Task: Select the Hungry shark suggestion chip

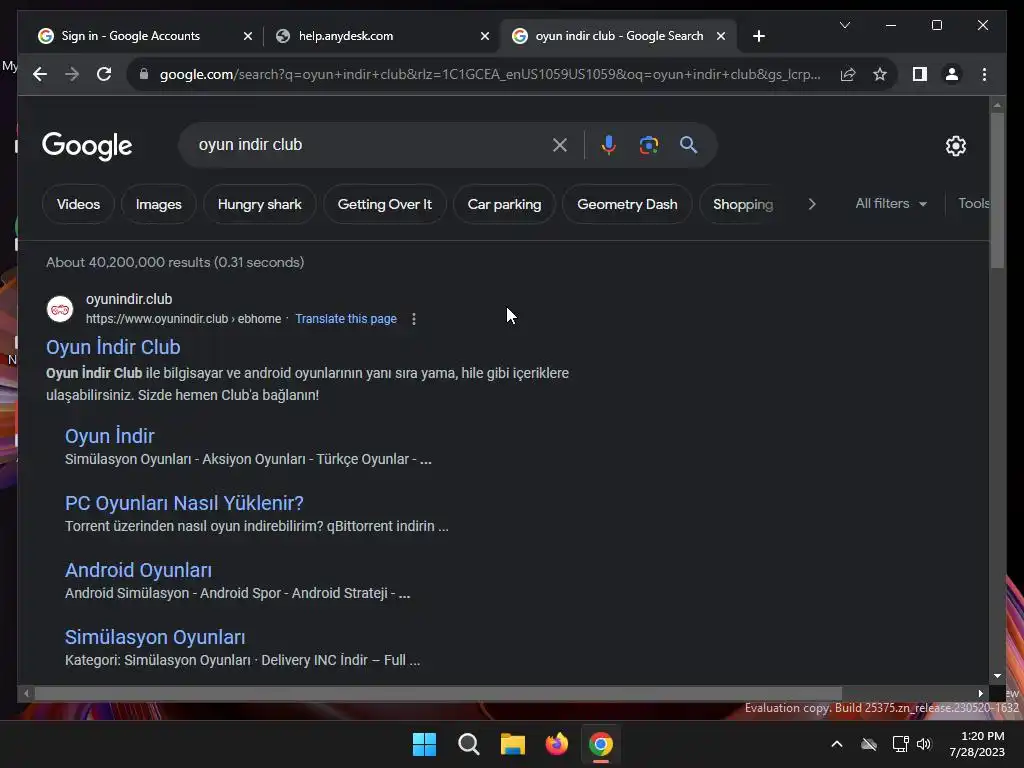Action: pos(259,204)
